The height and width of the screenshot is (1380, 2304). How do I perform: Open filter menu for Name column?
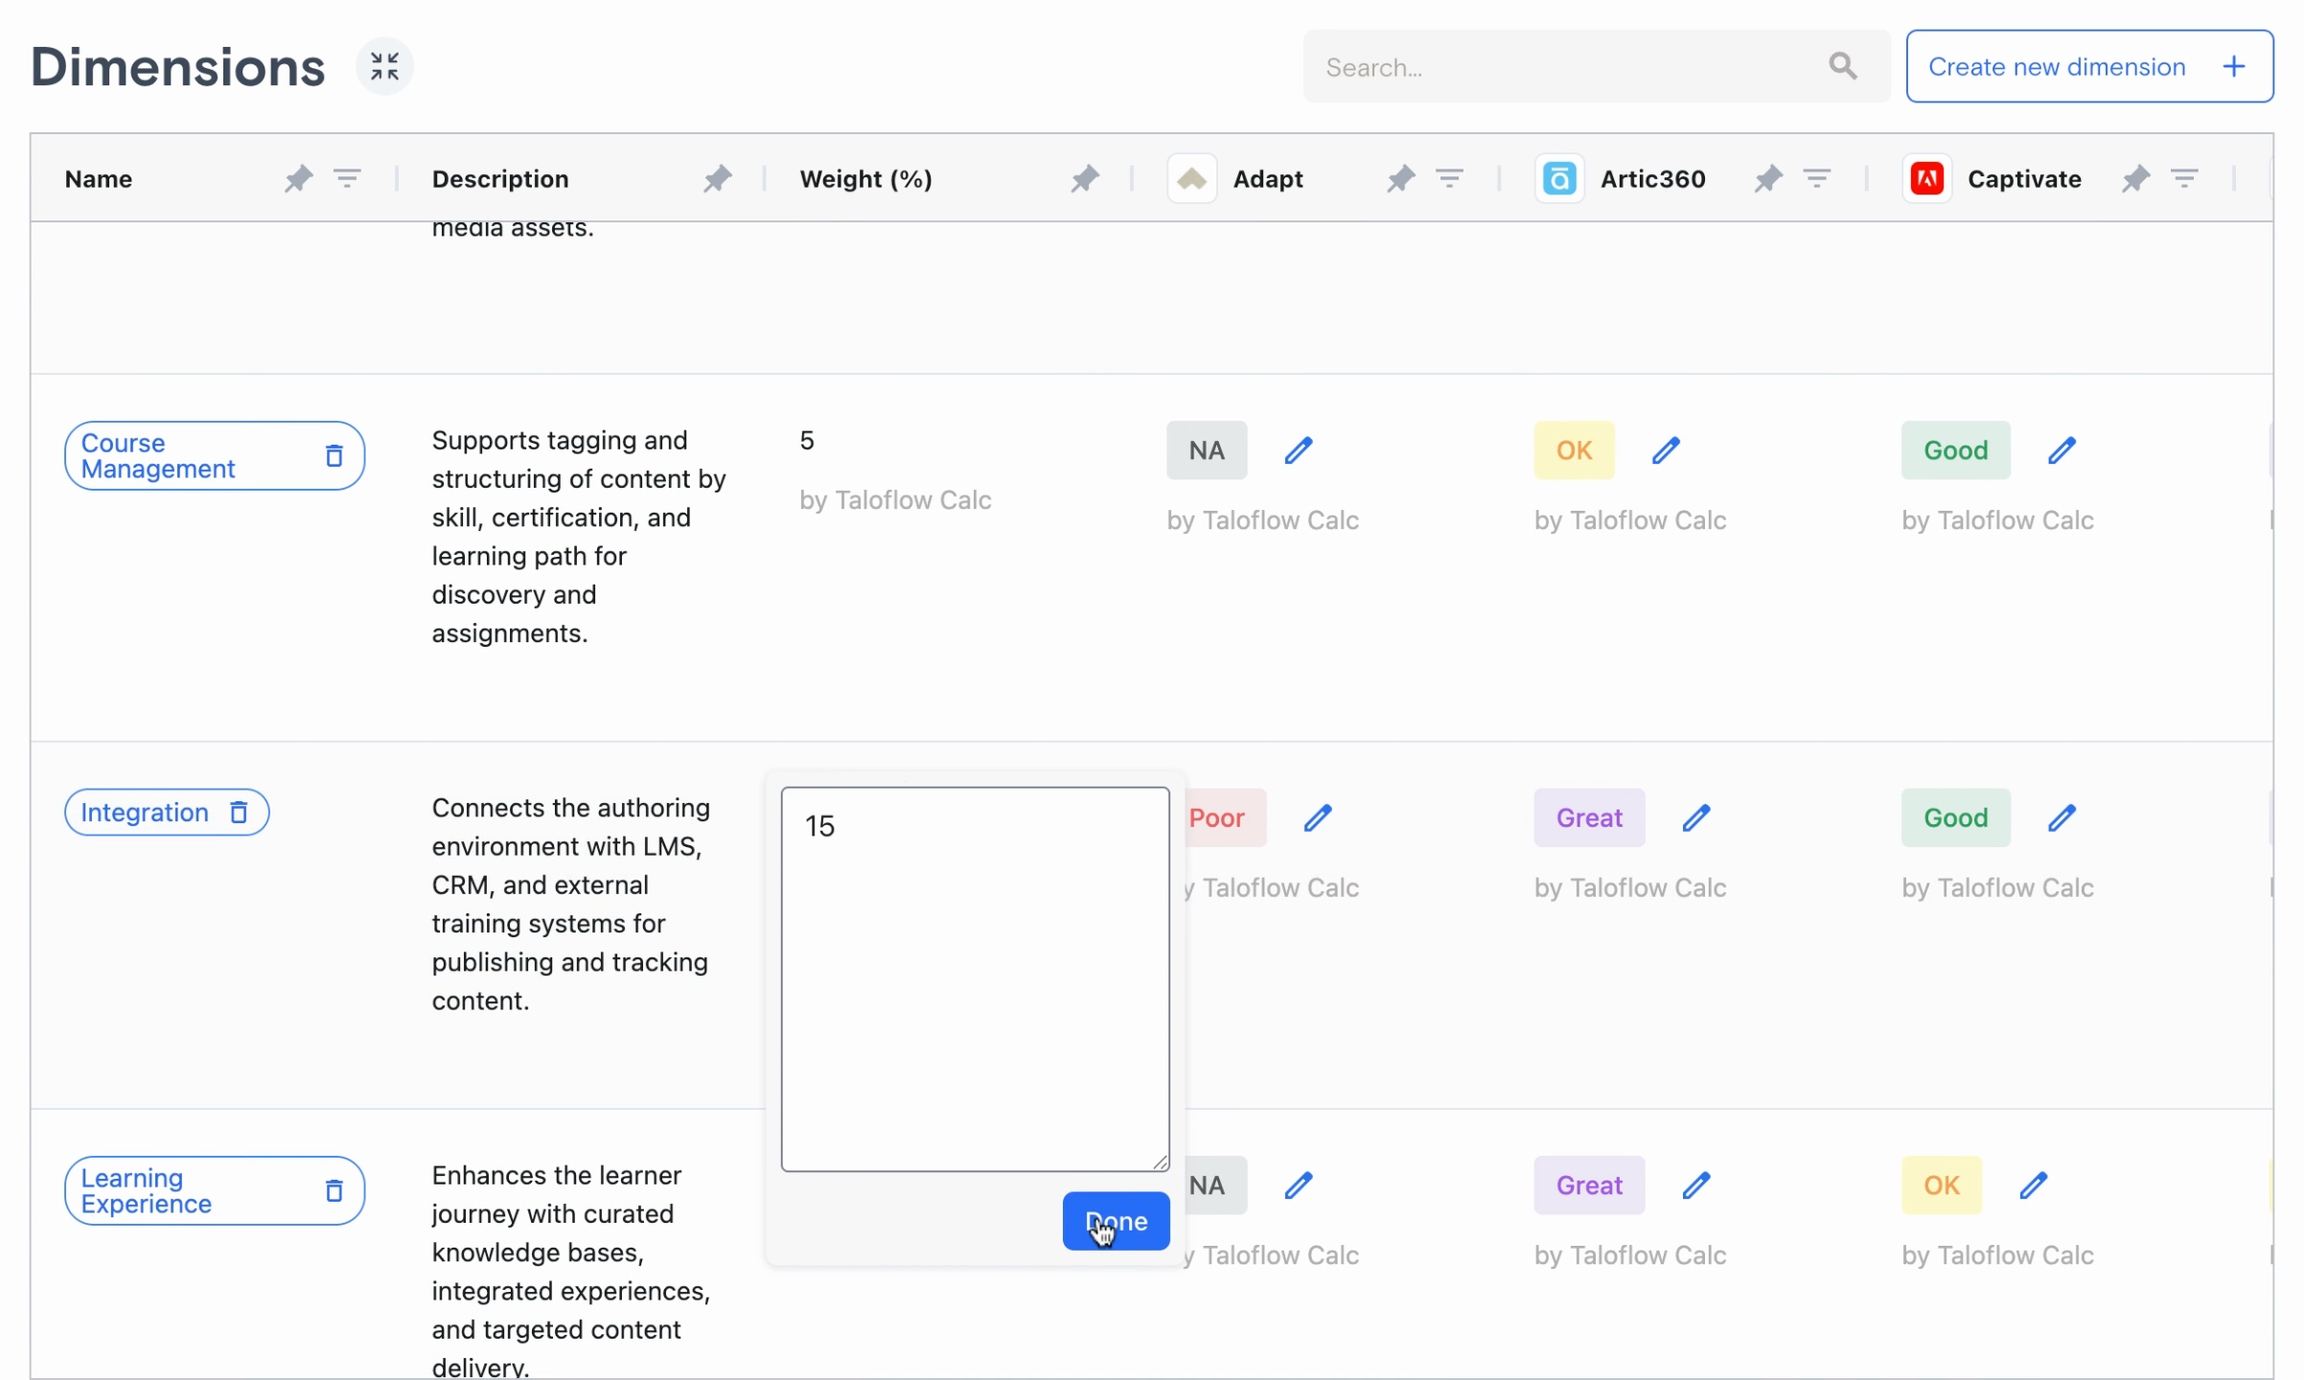(347, 179)
